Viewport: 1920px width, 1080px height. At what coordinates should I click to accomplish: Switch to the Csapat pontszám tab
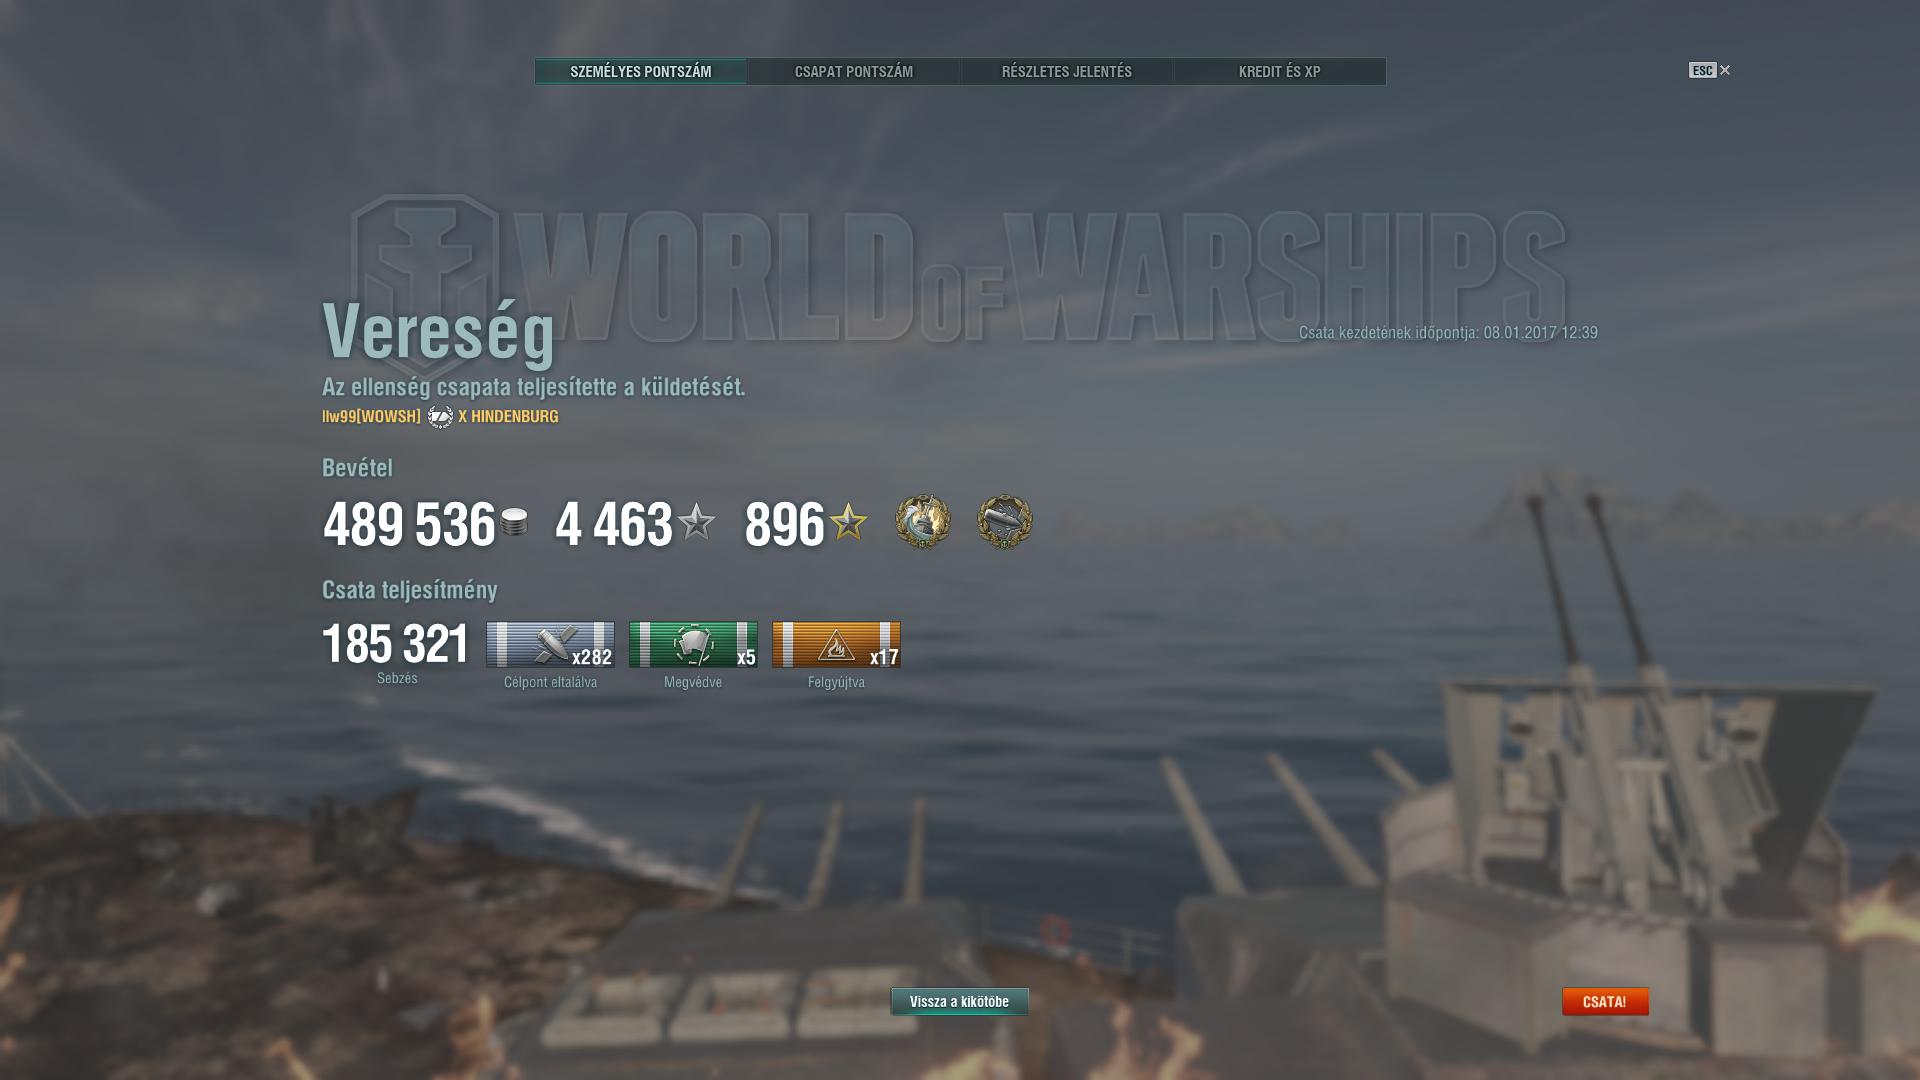click(x=854, y=71)
